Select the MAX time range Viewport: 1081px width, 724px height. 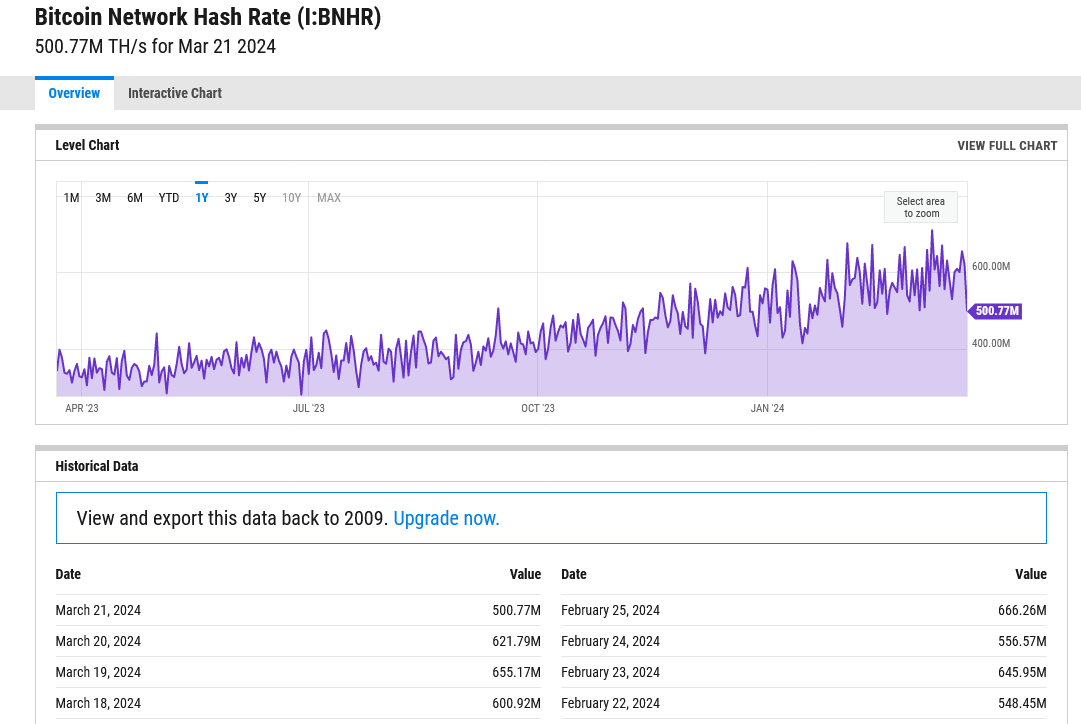[329, 198]
